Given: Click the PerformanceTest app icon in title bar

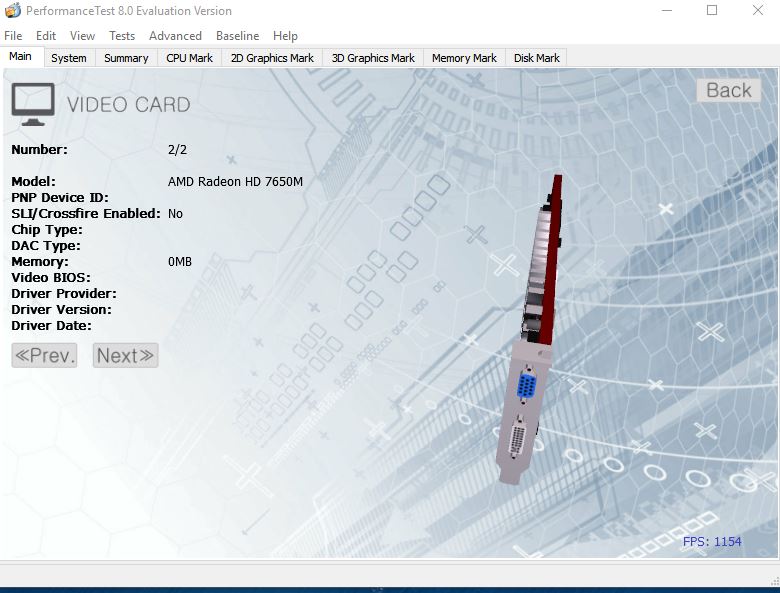Looking at the screenshot, I should 12,10.
